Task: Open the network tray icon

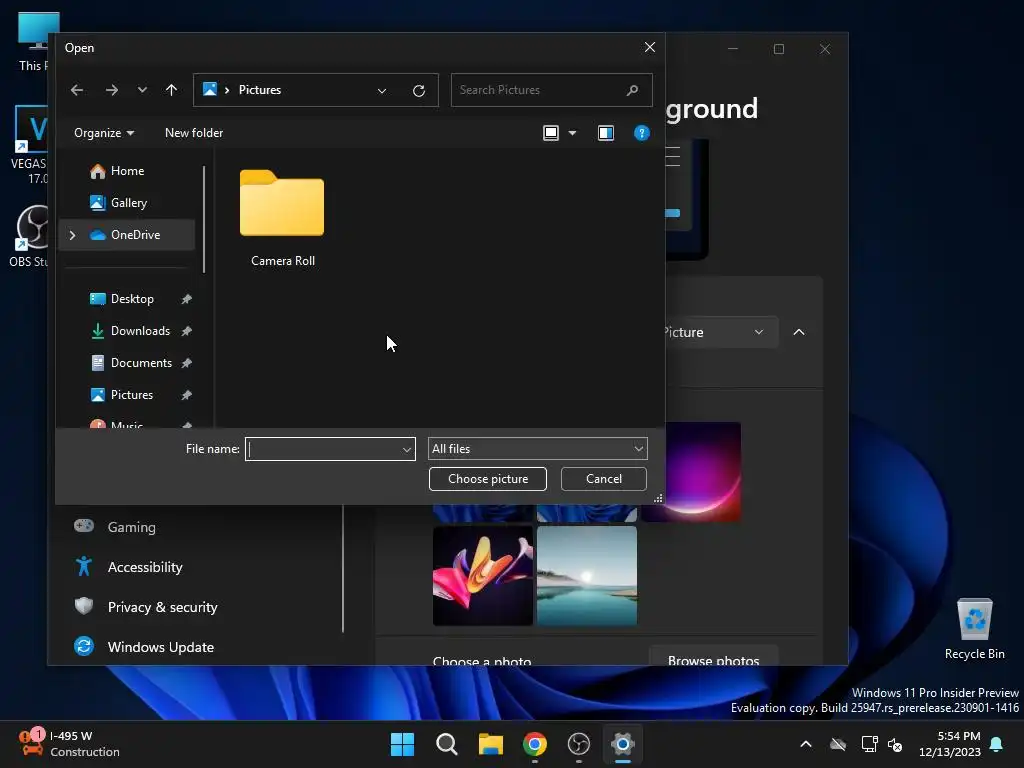Action: pos(869,744)
